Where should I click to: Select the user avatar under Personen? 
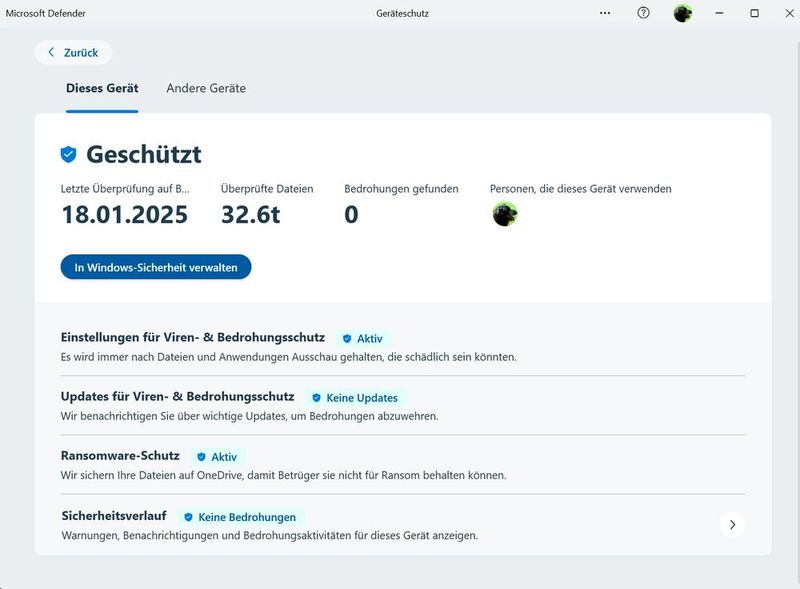pos(505,214)
